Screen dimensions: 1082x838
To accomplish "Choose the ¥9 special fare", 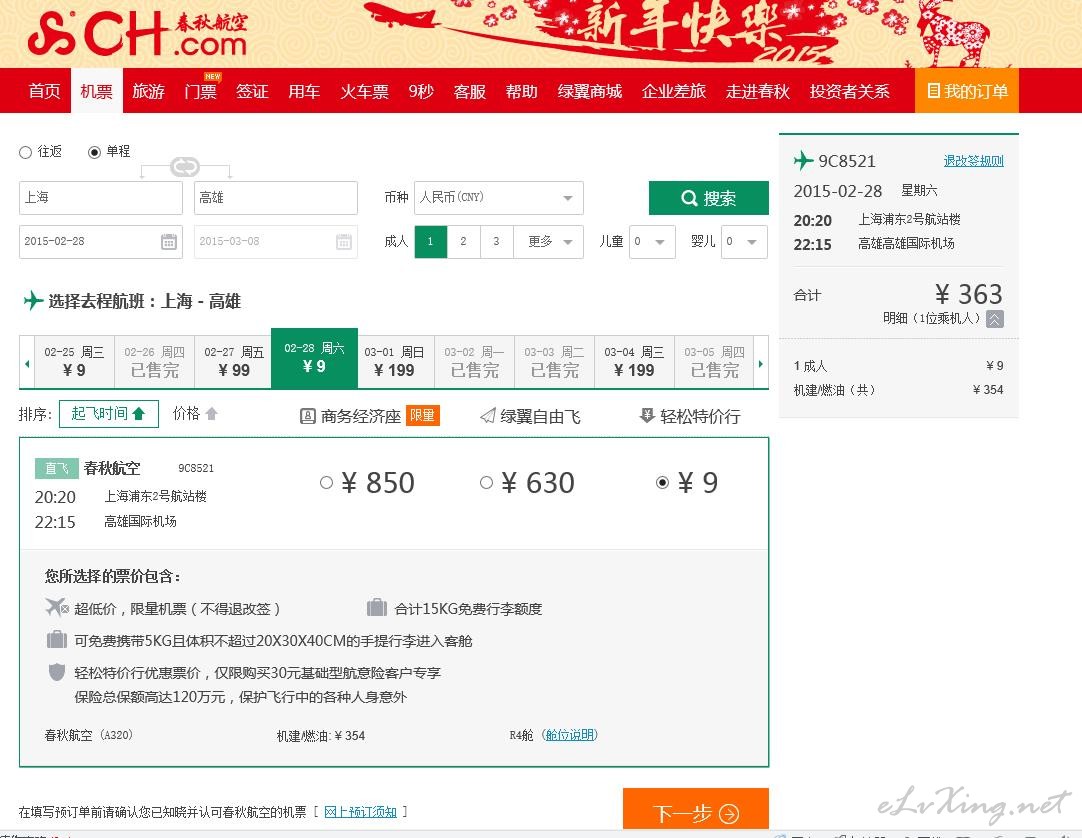I will coord(662,483).
